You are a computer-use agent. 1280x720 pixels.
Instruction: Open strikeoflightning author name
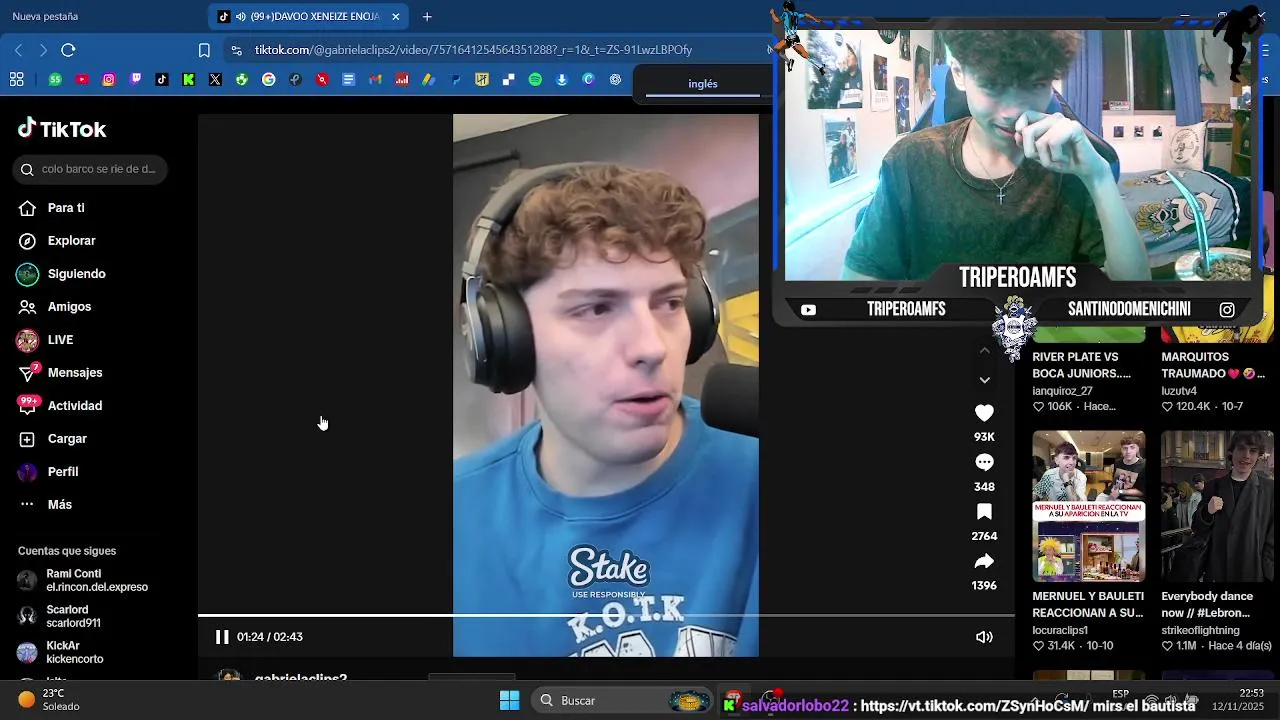pos(1200,630)
